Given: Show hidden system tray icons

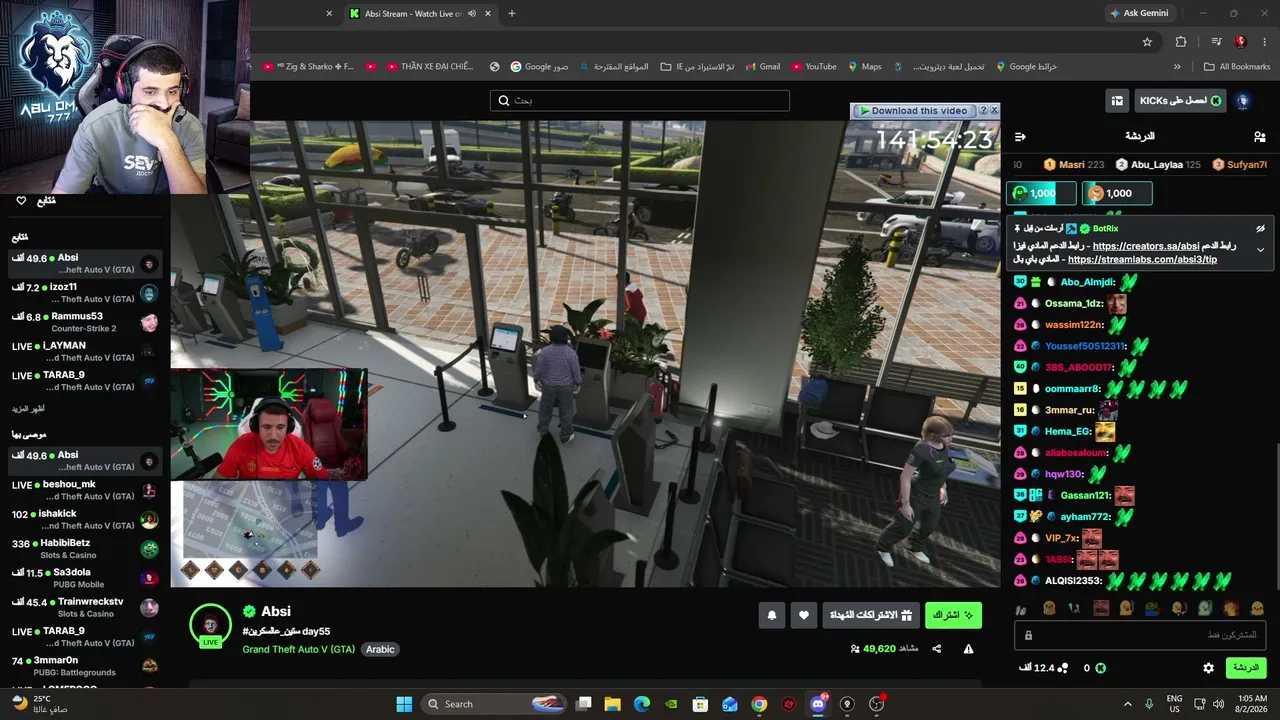Looking at the screenshot, I should click(x=1128, y=704).
